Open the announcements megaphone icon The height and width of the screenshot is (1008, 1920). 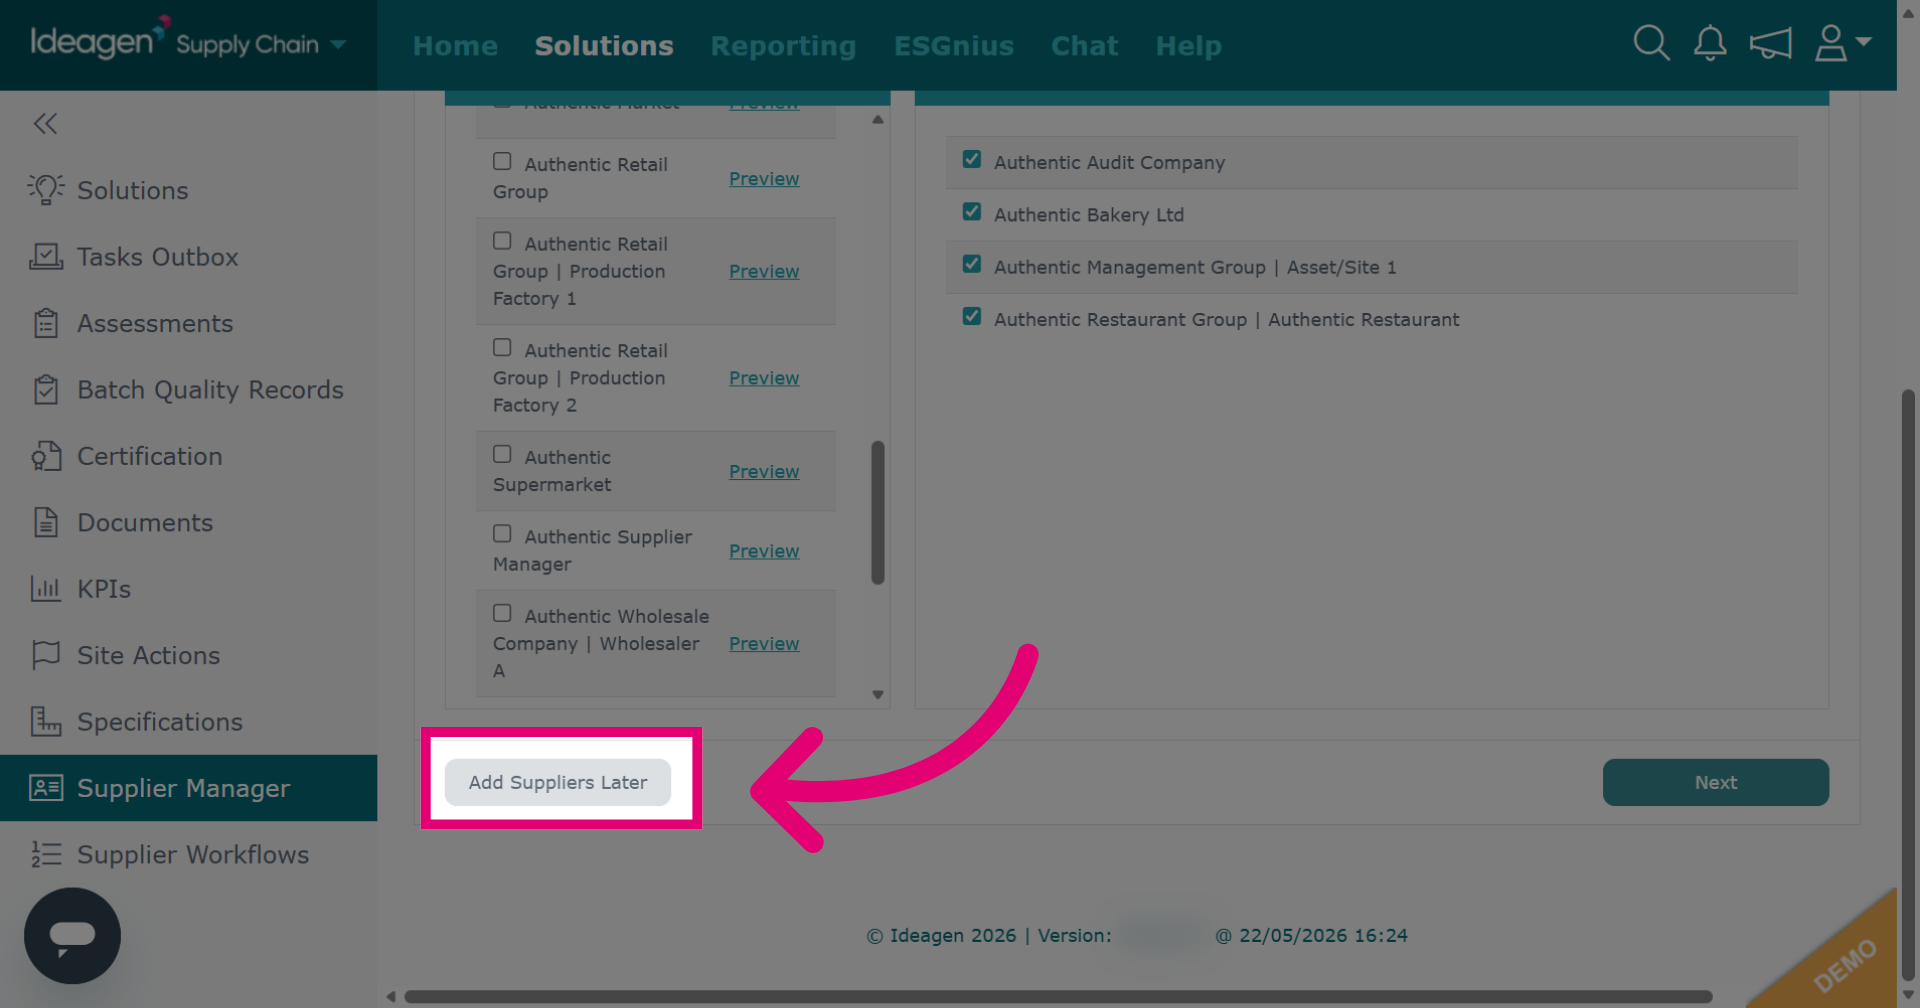click(x=1770, y=43)
